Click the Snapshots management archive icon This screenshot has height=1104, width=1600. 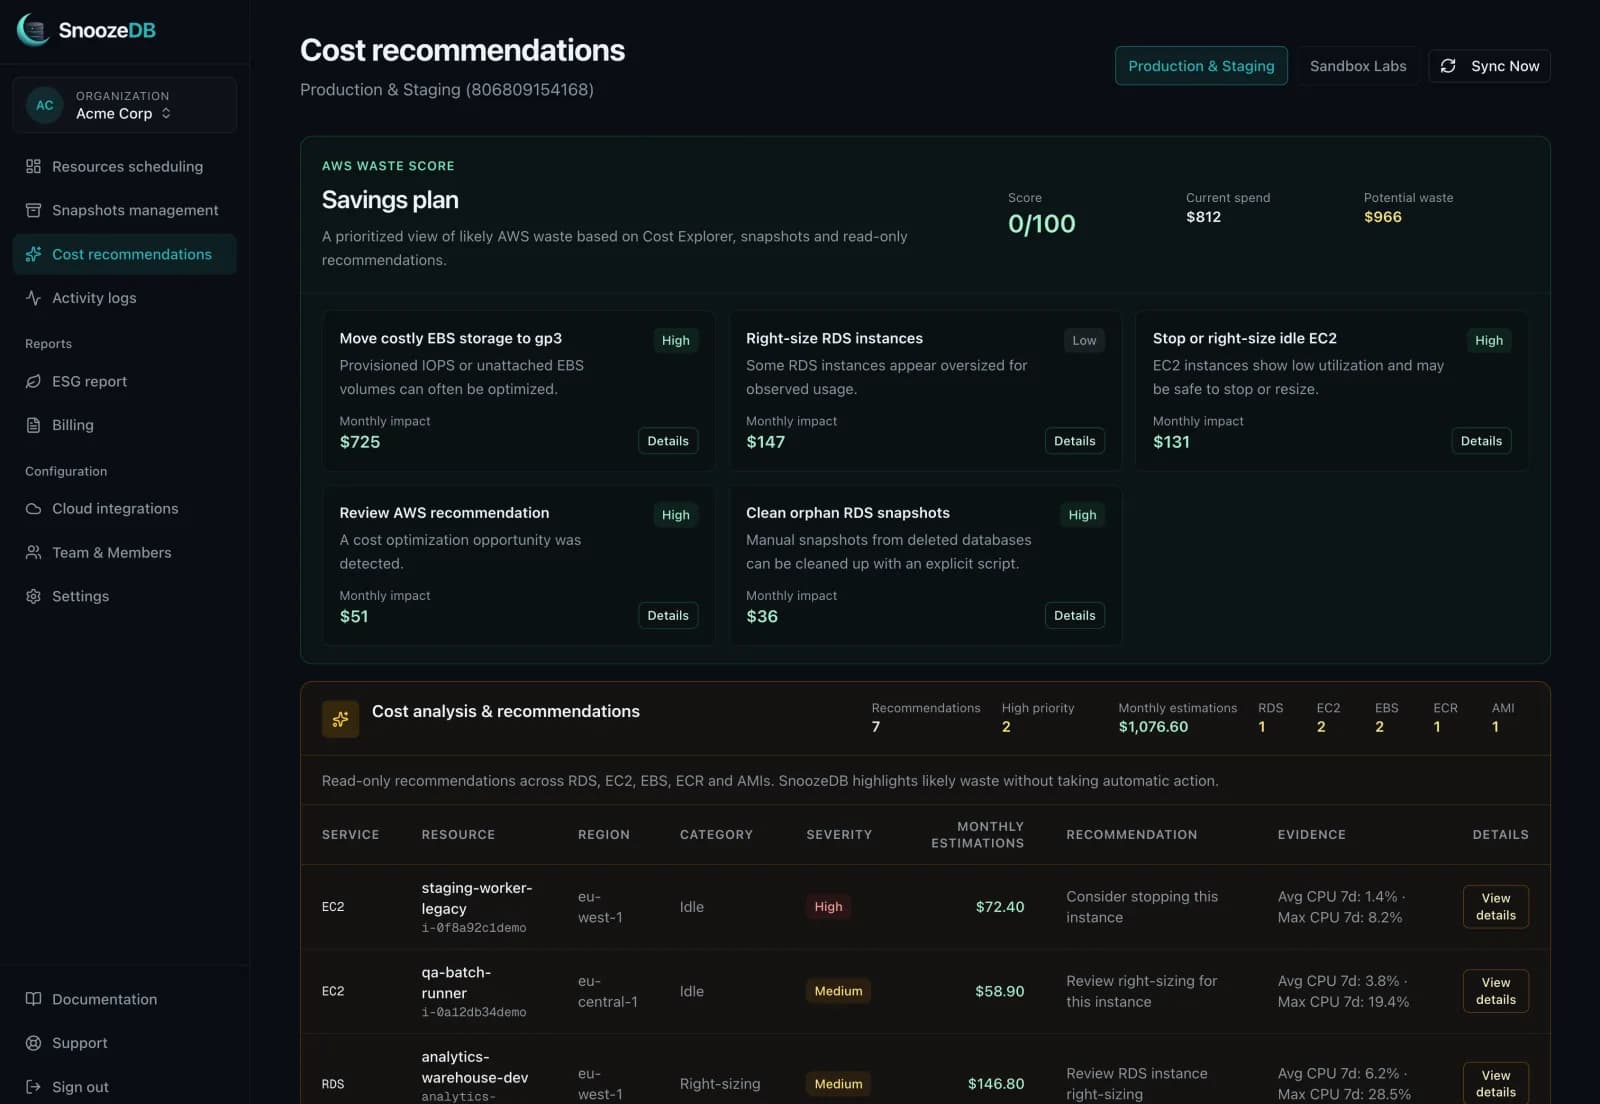coord(33,210)
